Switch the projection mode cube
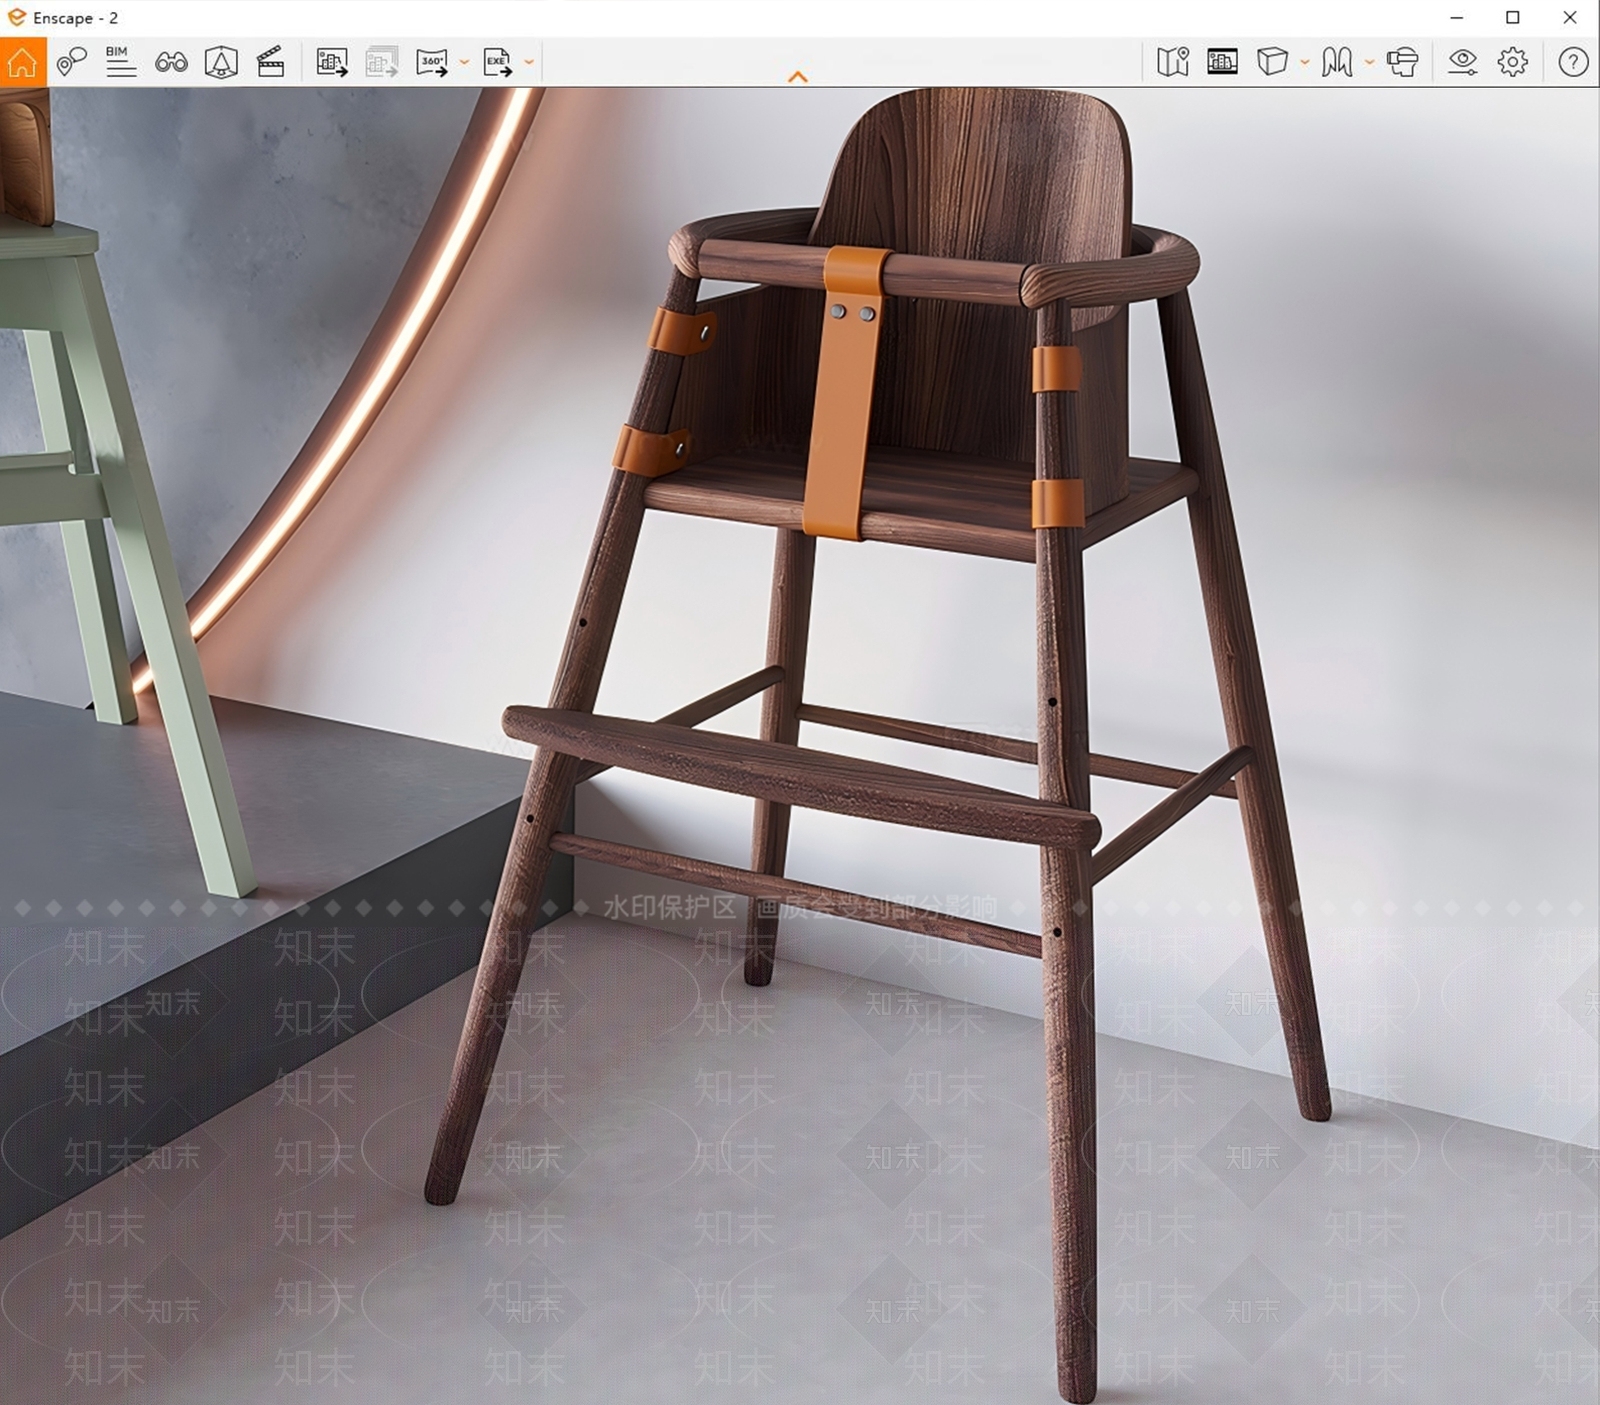 click(x=1272, y=62)
